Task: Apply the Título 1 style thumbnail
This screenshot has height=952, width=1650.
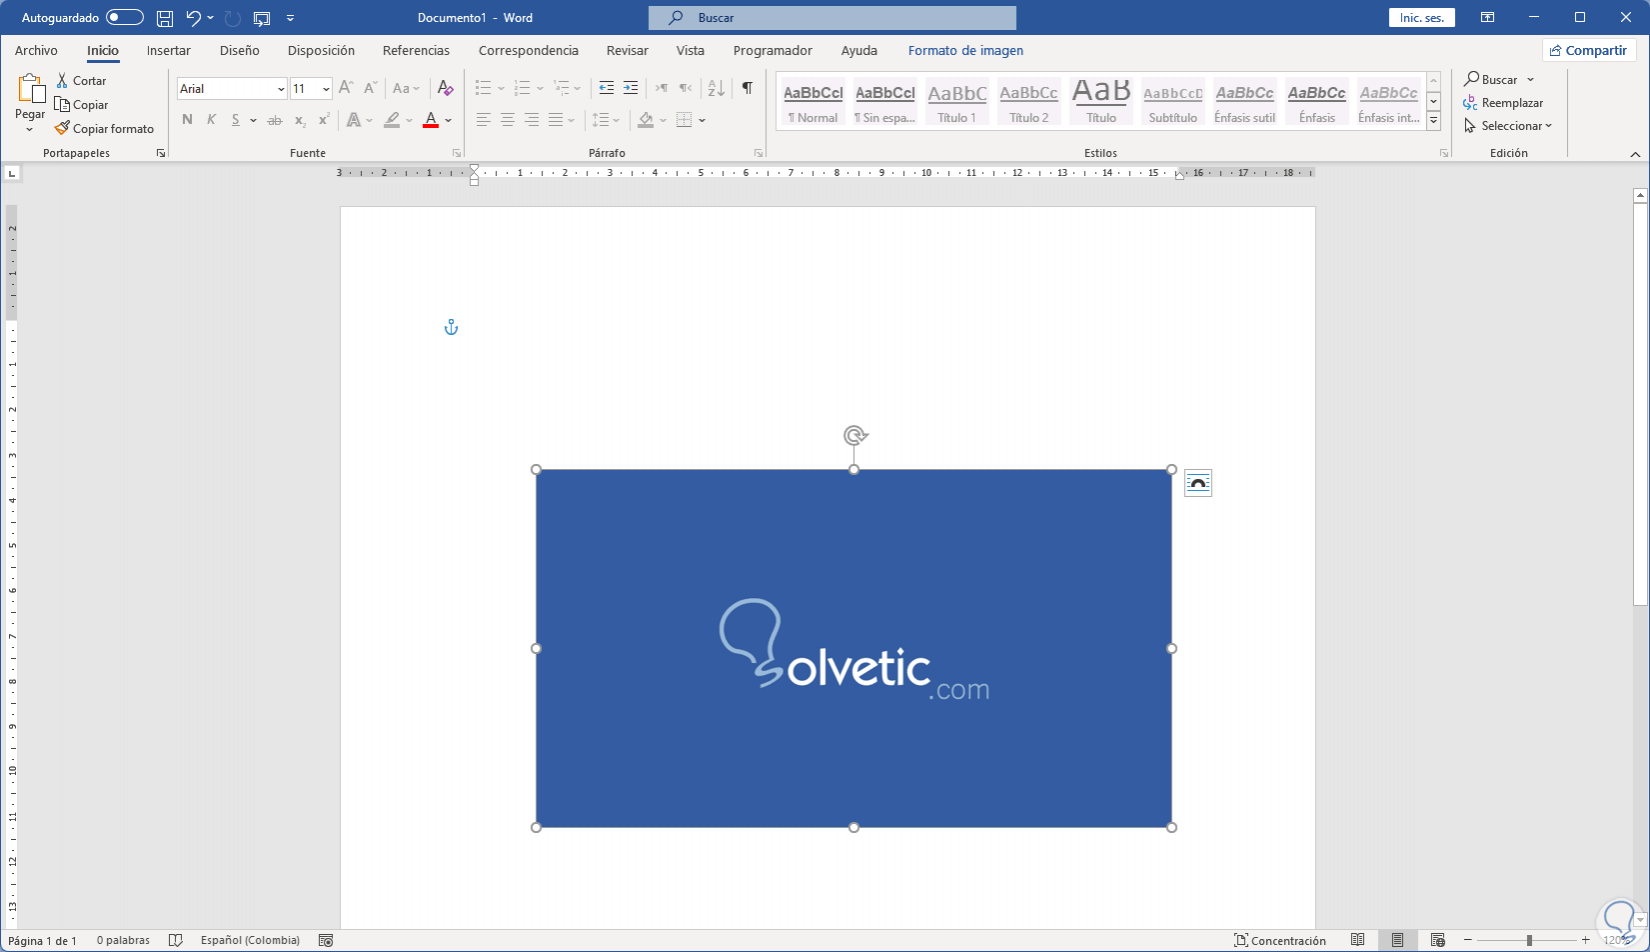Action: pyautogui.click(x=957, y=102)
